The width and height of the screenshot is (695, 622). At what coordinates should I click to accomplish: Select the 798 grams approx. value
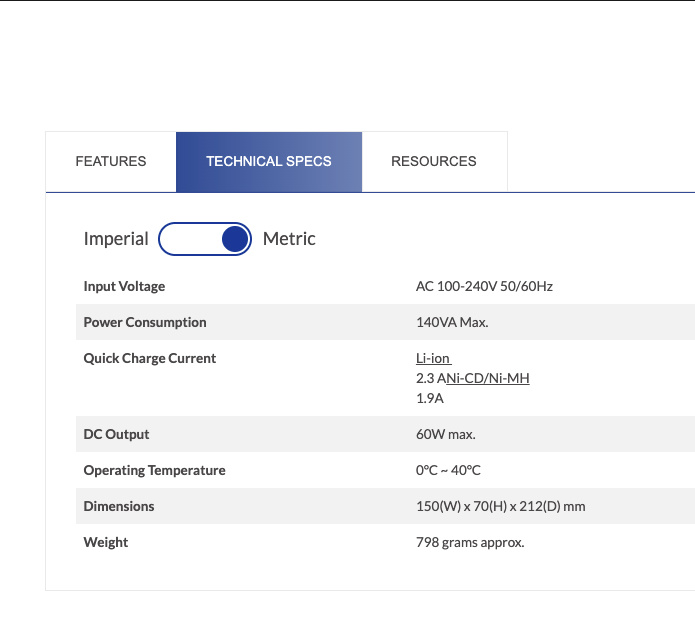[470, 542]
